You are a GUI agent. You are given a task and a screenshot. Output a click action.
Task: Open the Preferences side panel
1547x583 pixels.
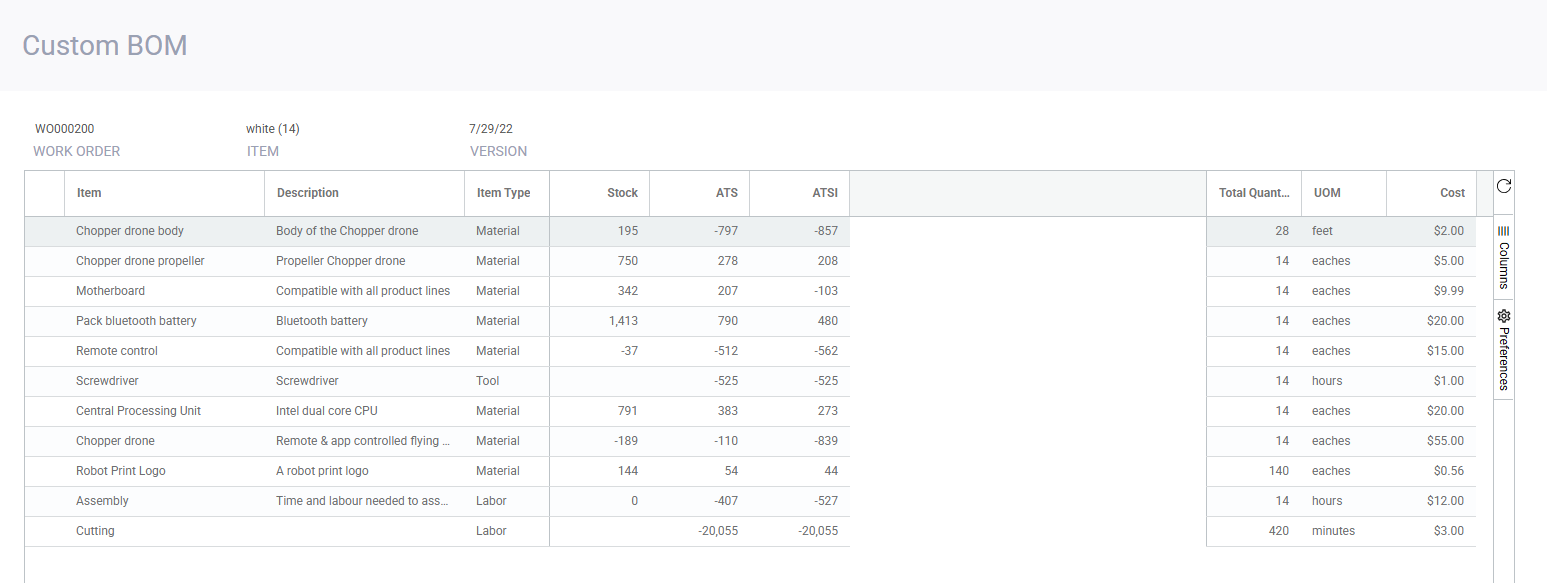[1503, 349]
